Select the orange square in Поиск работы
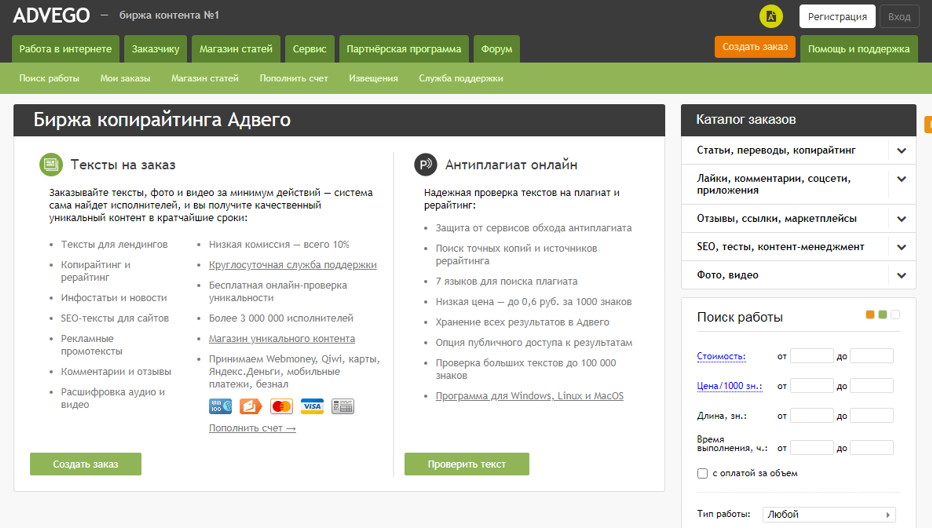This screenshot has height=532, width=932. 870,314
